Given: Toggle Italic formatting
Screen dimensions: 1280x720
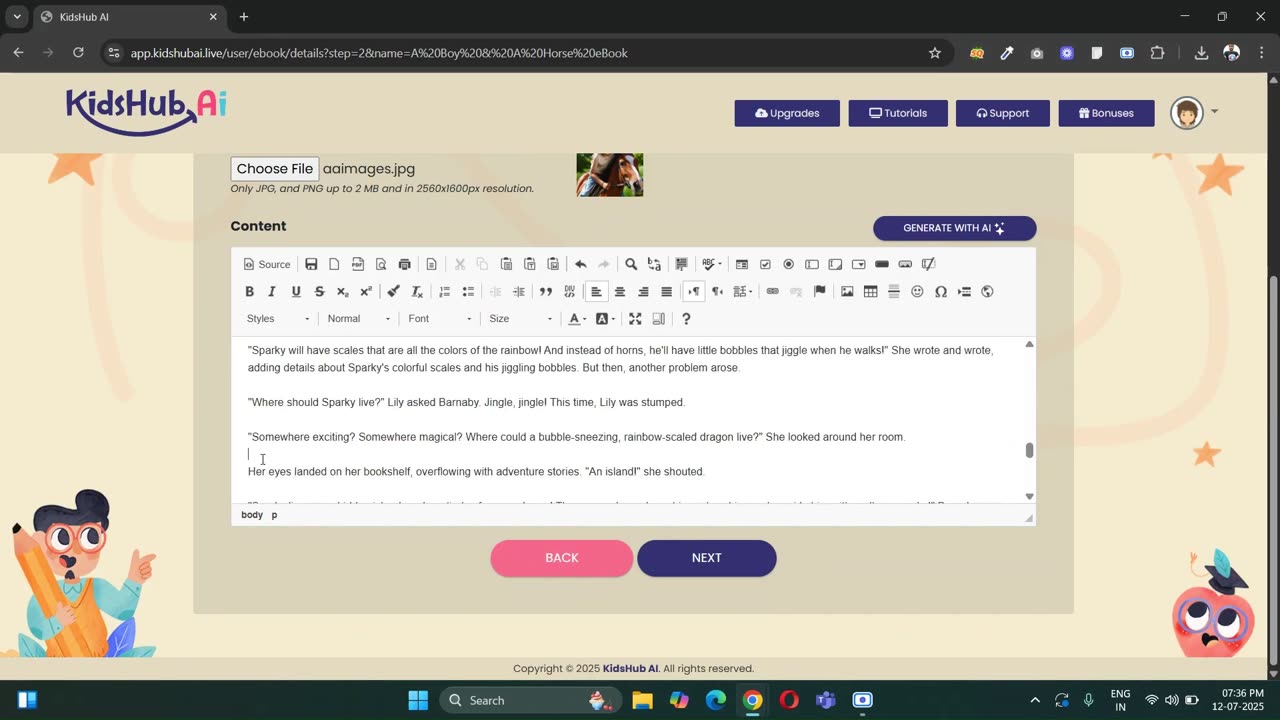Looking at the screenshot, I should tap(272, 291).
